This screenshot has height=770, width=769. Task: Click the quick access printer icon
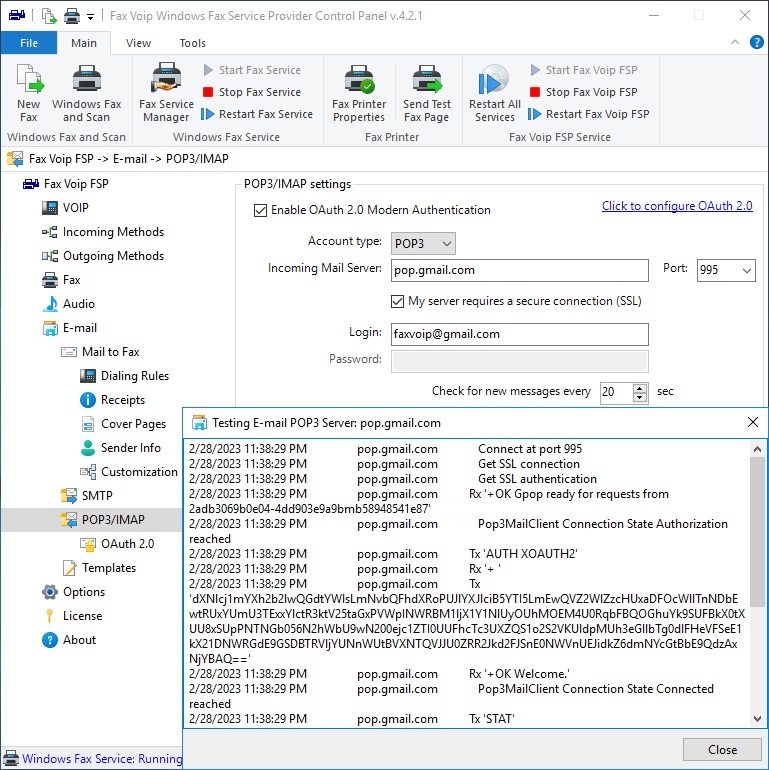coord(72,16)
